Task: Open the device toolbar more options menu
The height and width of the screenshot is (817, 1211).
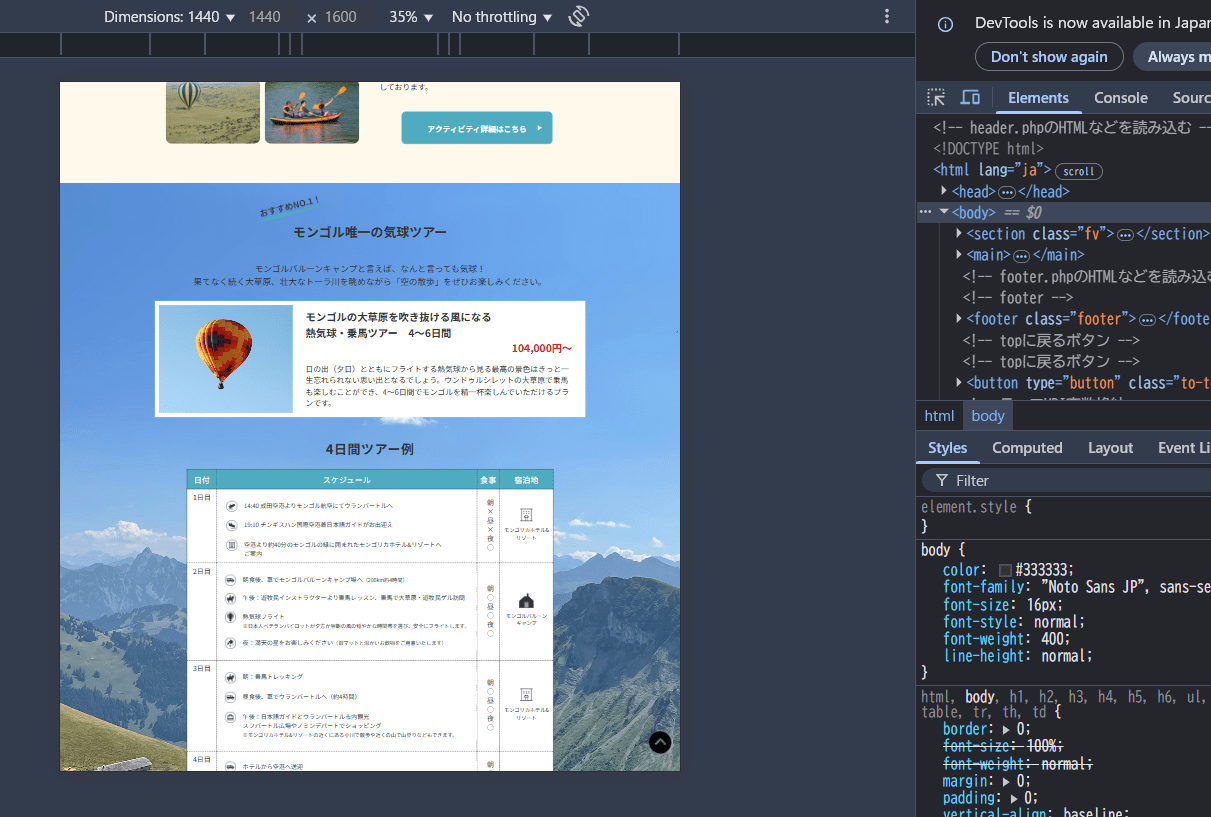Action: pos(886,17)
